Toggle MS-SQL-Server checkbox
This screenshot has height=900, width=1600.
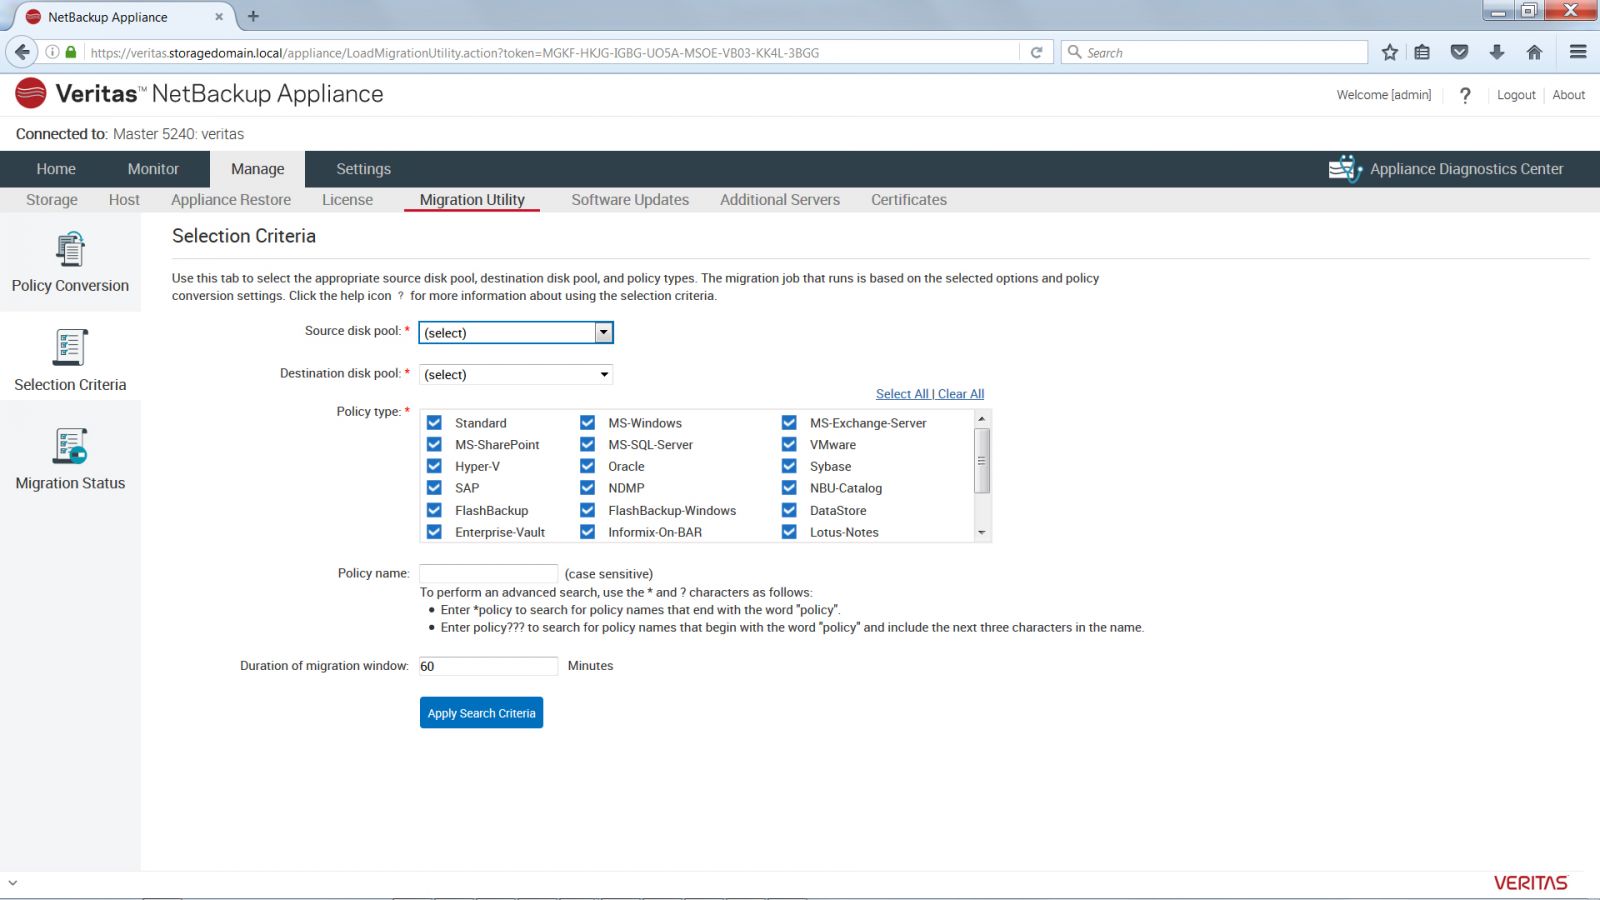(x=588, y=444)
